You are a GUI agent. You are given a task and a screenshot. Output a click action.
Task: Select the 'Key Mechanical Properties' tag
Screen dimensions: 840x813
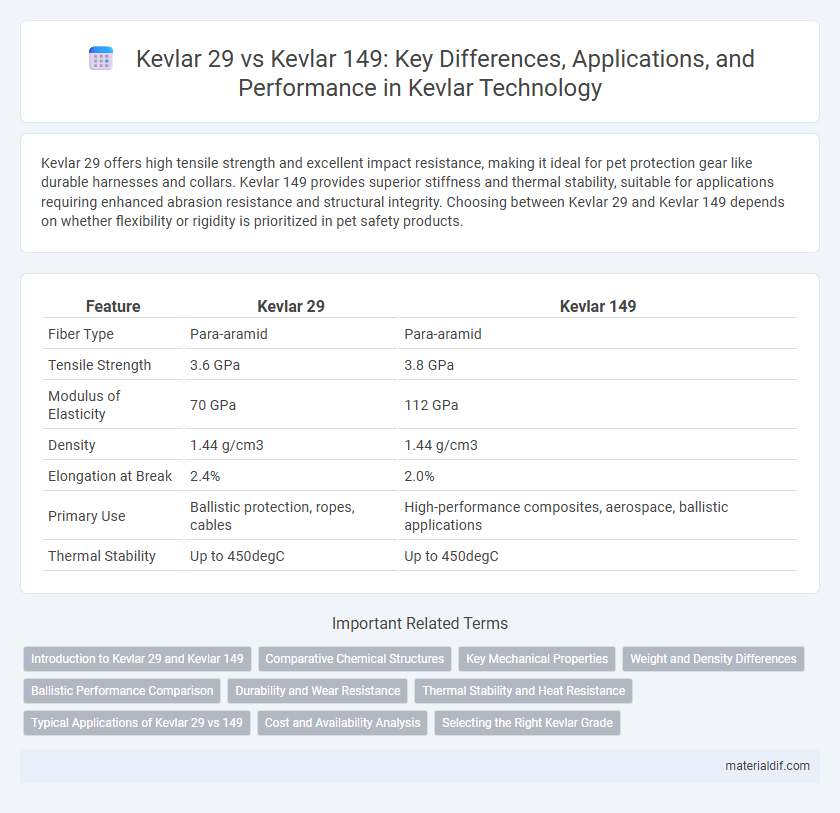pyautogui.click(x=537, y=659)
